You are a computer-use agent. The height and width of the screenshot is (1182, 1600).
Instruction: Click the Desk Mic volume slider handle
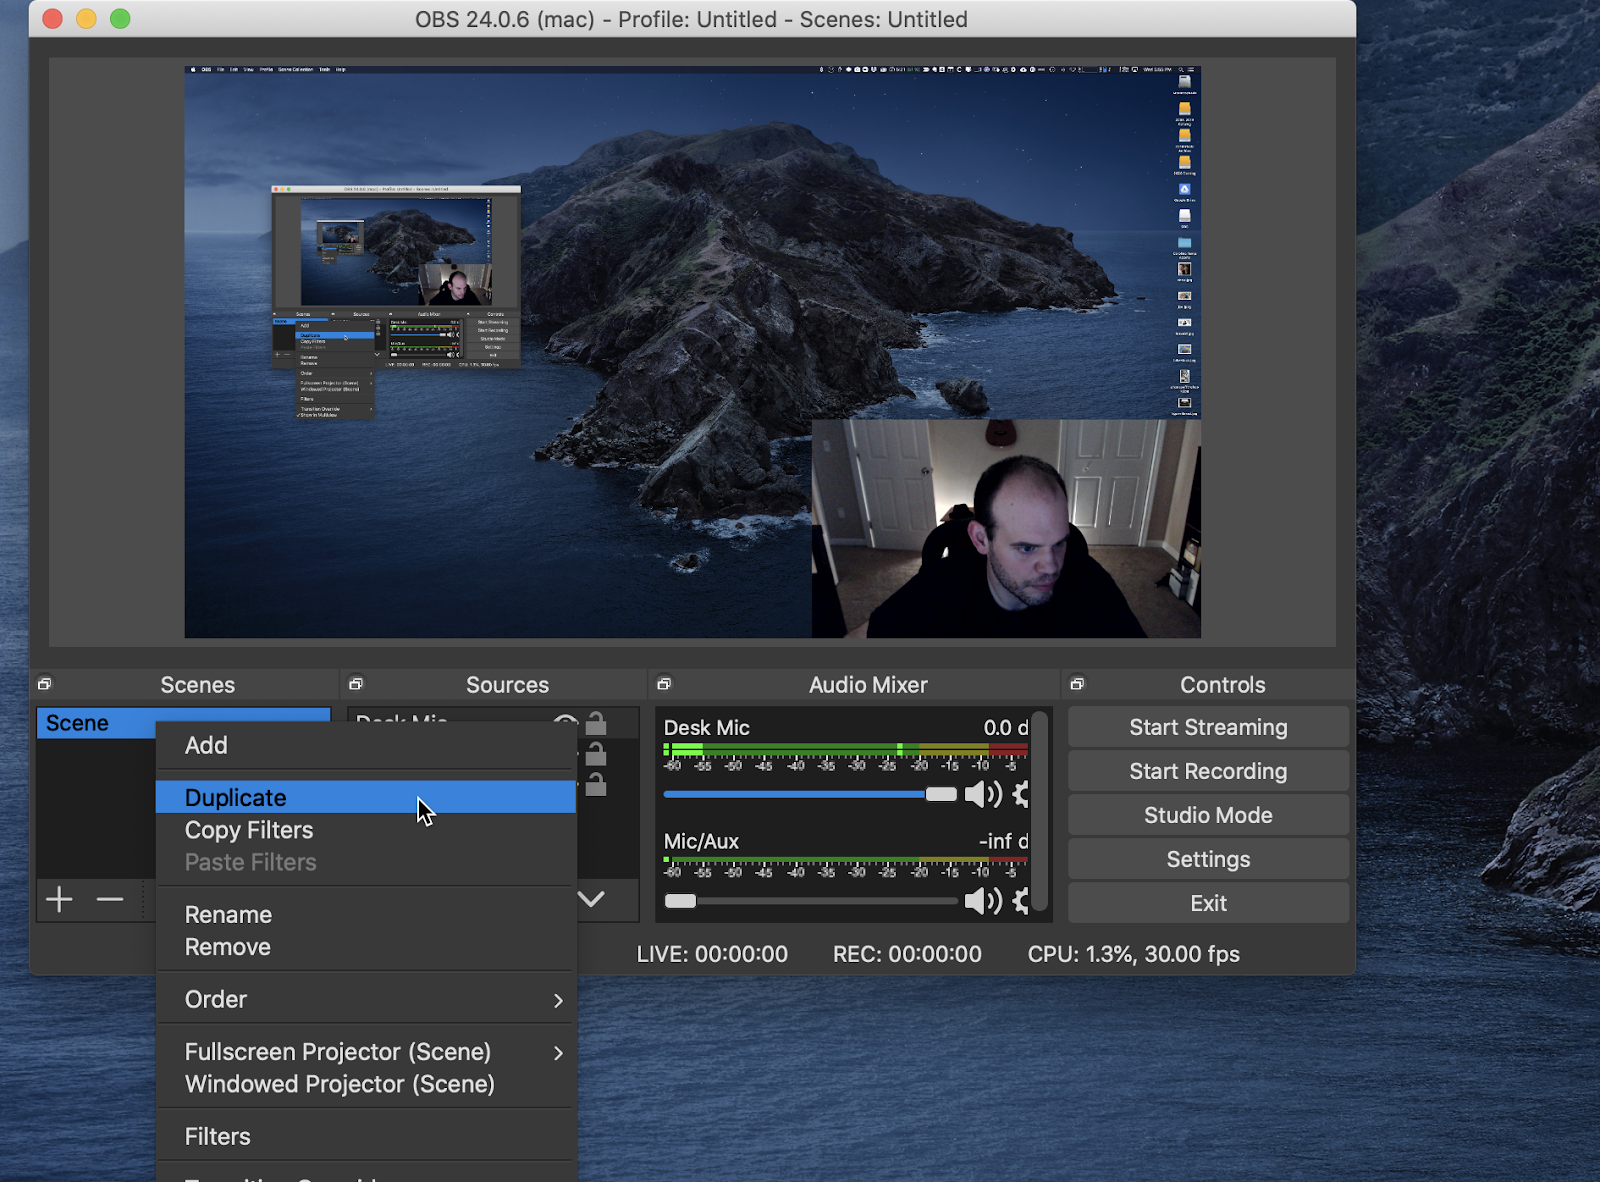(941, 795)
